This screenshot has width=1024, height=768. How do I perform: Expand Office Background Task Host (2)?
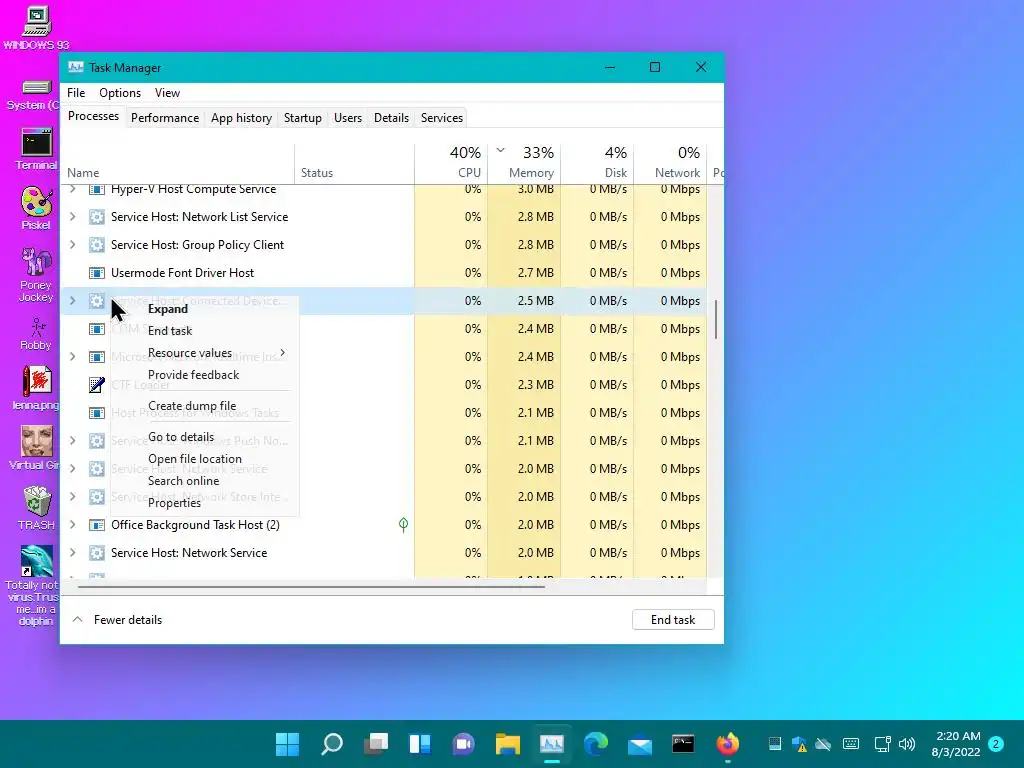[x=72, y=525]
